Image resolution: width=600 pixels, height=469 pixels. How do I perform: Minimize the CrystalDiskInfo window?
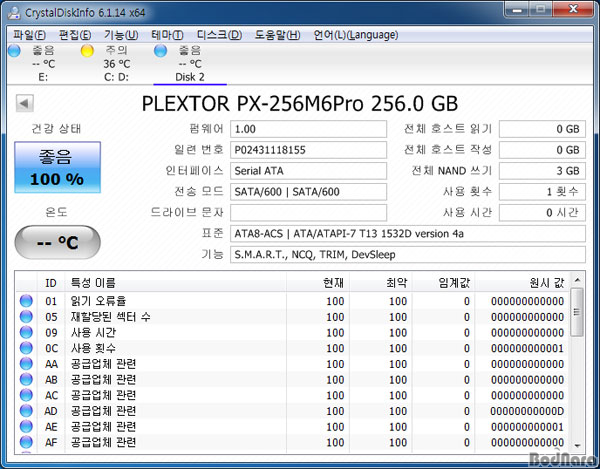tap(517, 10)
